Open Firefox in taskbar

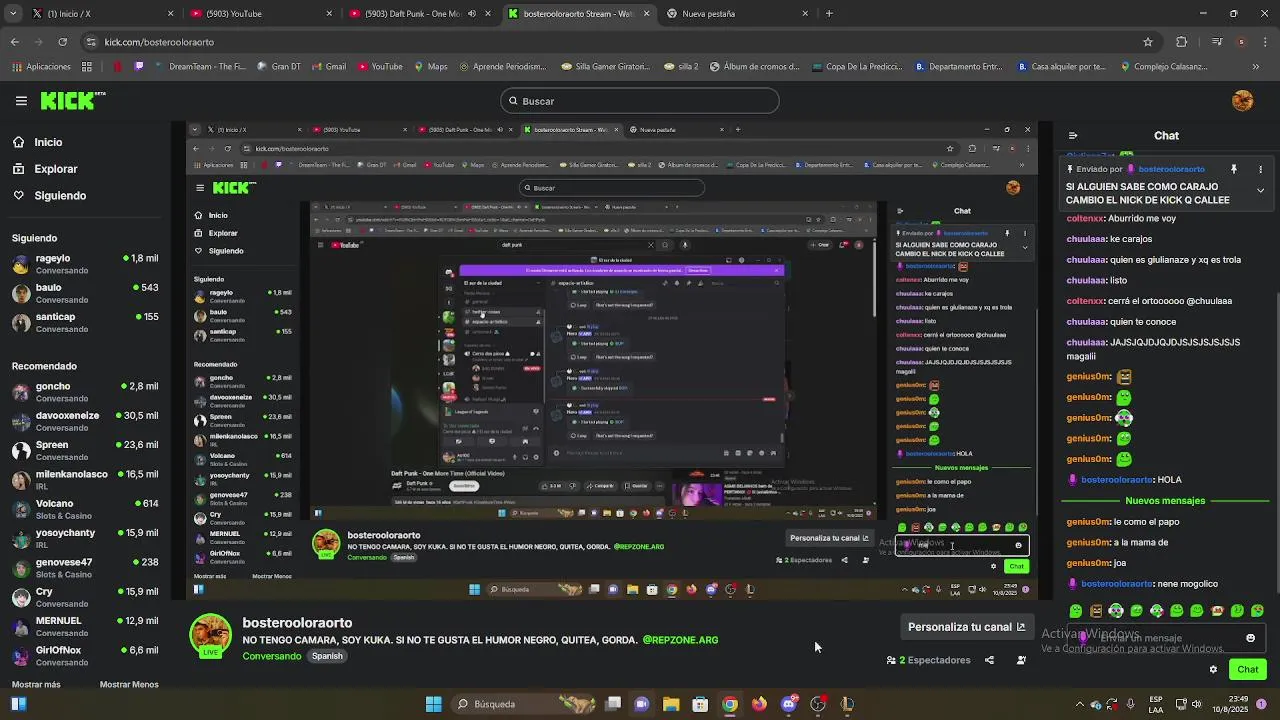click(759, 704)
